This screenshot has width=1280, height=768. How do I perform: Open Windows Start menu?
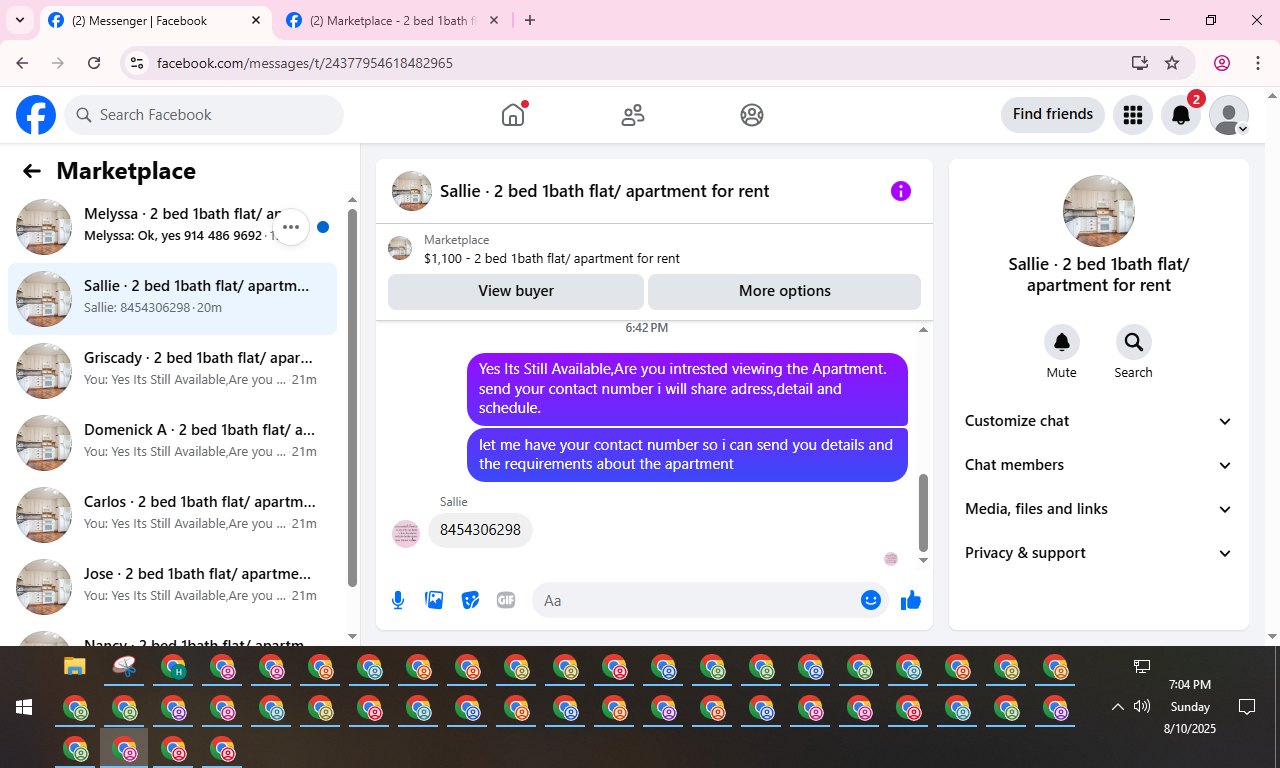(x=24, y=707)
